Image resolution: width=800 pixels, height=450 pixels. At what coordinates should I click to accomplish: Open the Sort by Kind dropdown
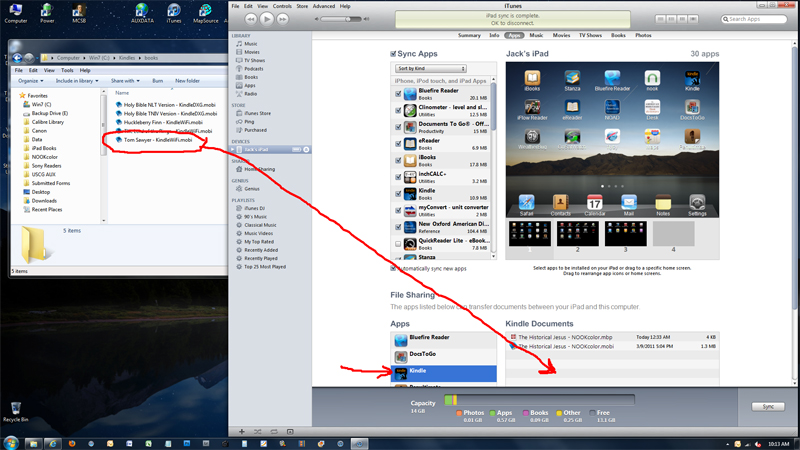pyautogui.click(x=431, y=68)
